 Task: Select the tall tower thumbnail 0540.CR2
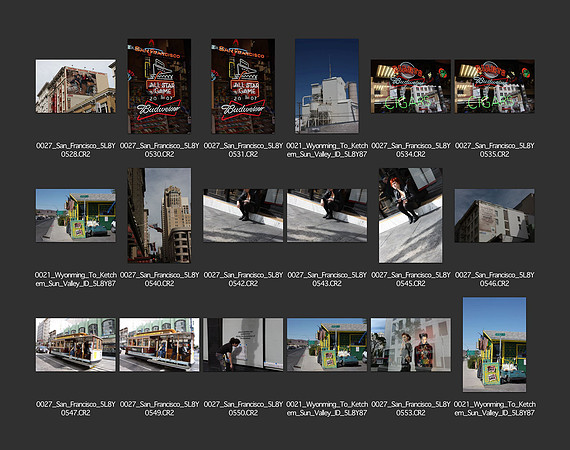(159, 216)
